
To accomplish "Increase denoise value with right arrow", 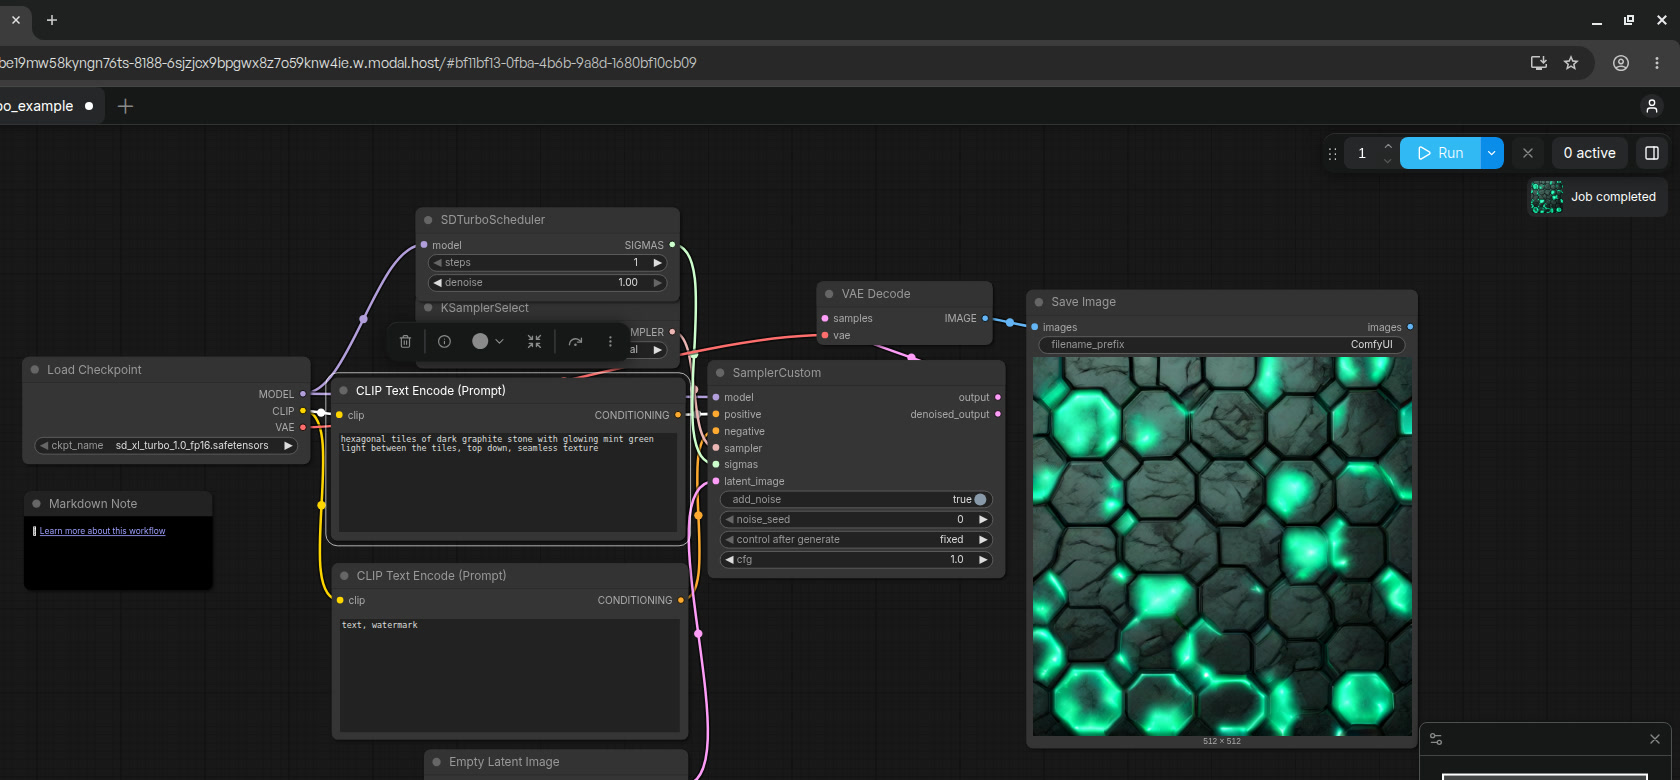I will tap(657, 283).
